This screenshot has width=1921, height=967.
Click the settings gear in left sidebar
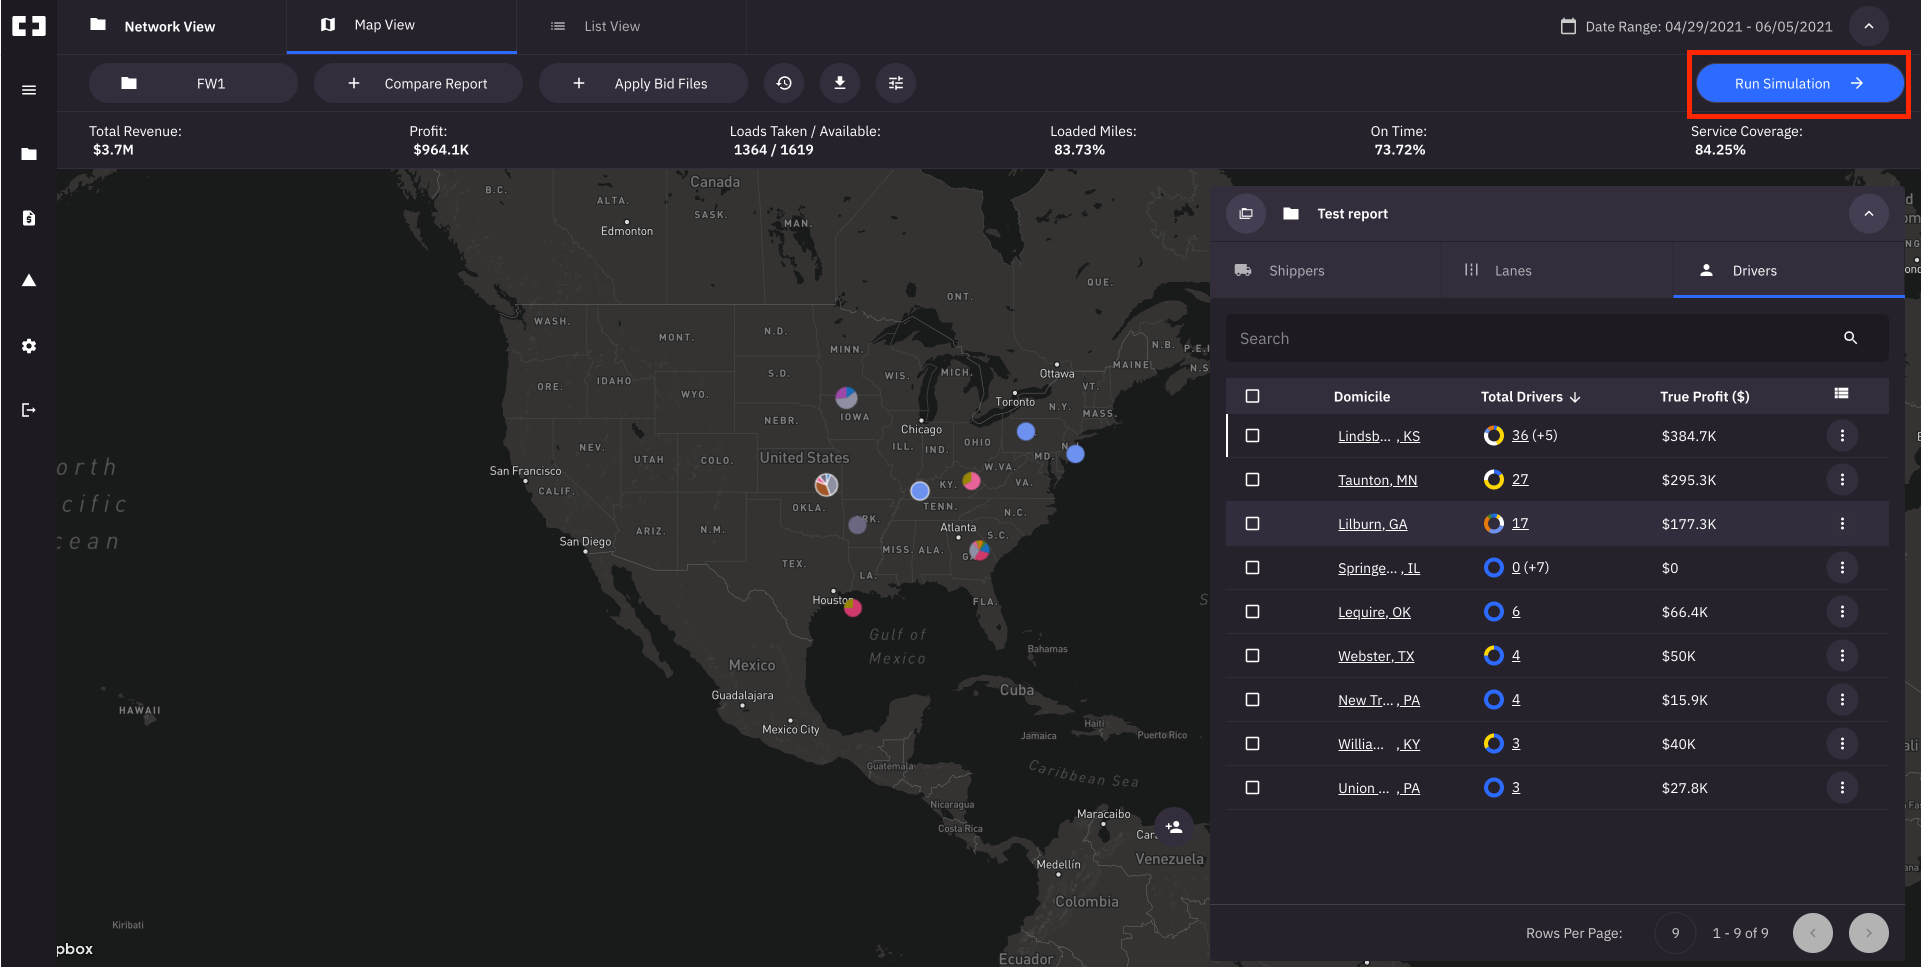[29, 346]
